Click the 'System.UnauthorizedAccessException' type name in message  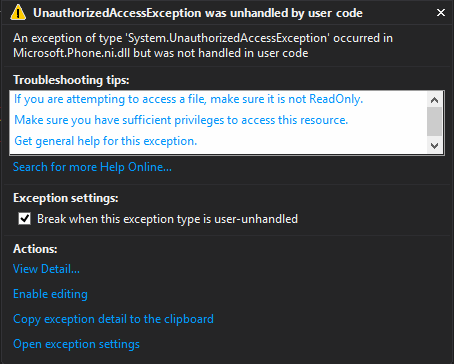pos(228,38)
